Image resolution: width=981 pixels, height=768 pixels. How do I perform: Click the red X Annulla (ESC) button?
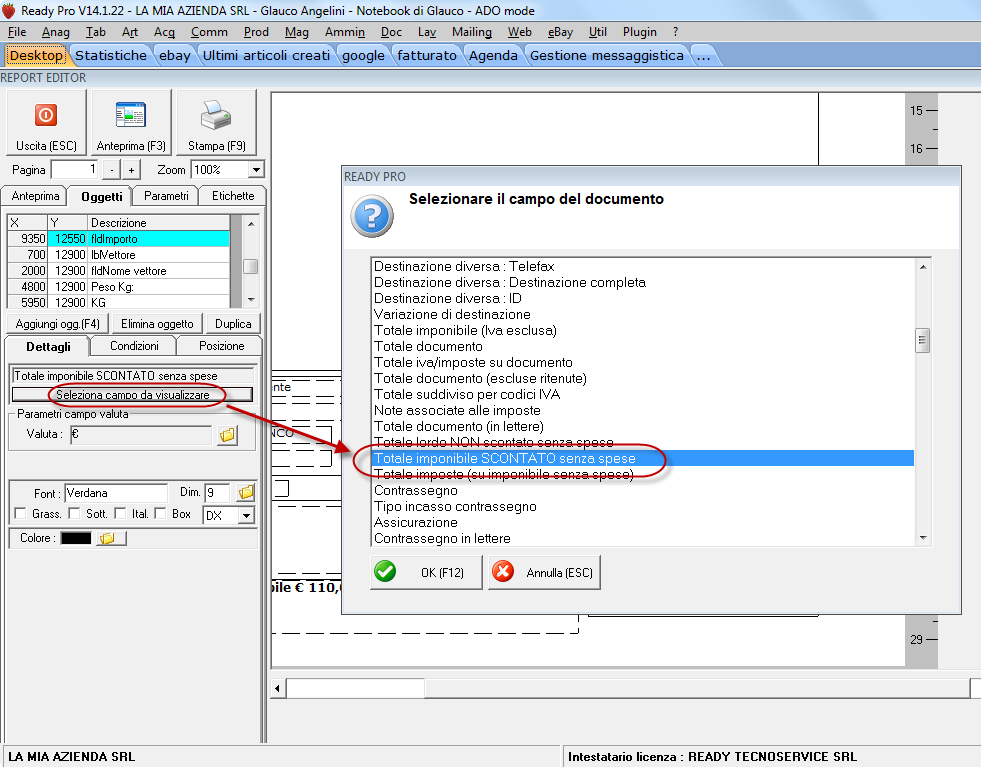pos(544,572)
